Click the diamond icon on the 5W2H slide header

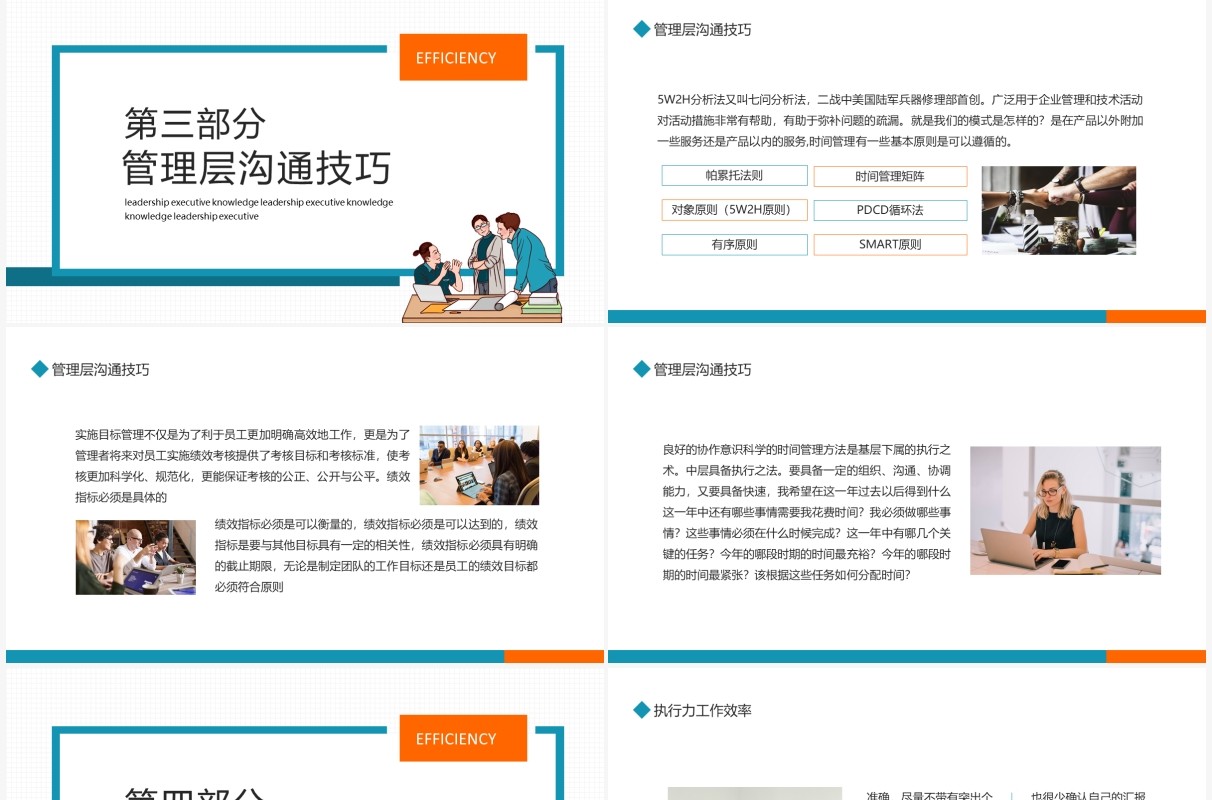642,29
